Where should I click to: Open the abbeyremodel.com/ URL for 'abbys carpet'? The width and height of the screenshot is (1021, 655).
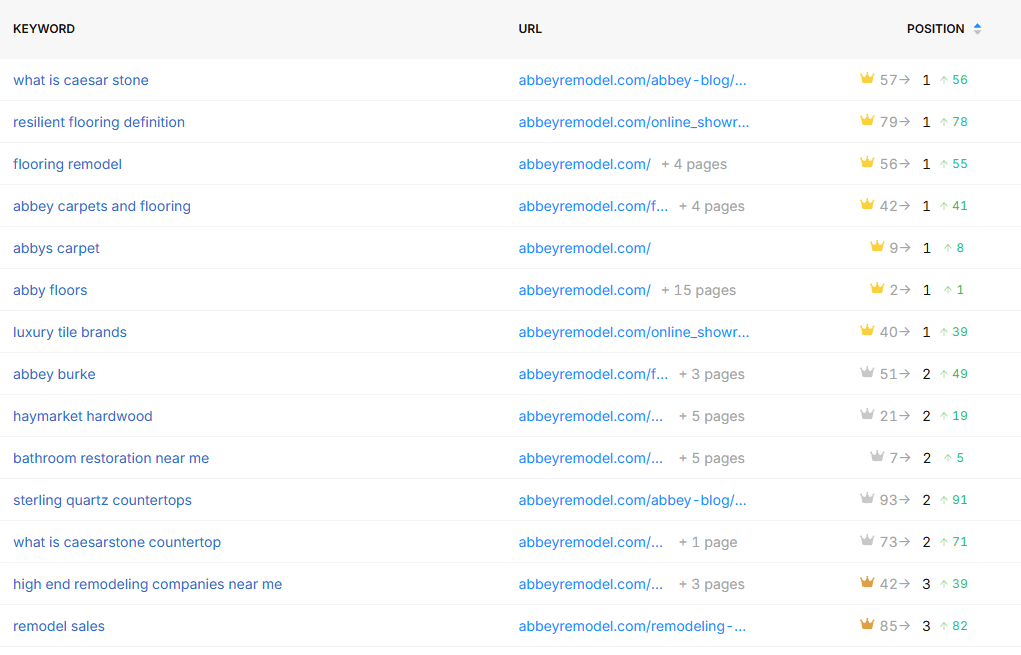584,248
